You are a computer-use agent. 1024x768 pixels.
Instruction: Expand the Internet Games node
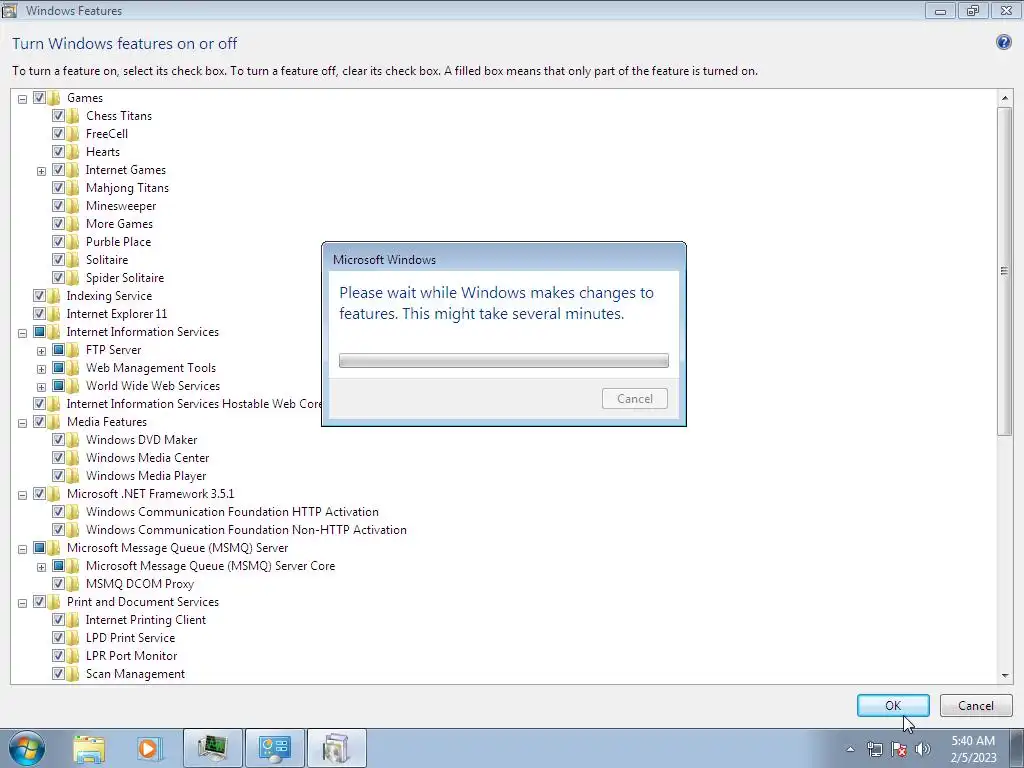[41, 171]
